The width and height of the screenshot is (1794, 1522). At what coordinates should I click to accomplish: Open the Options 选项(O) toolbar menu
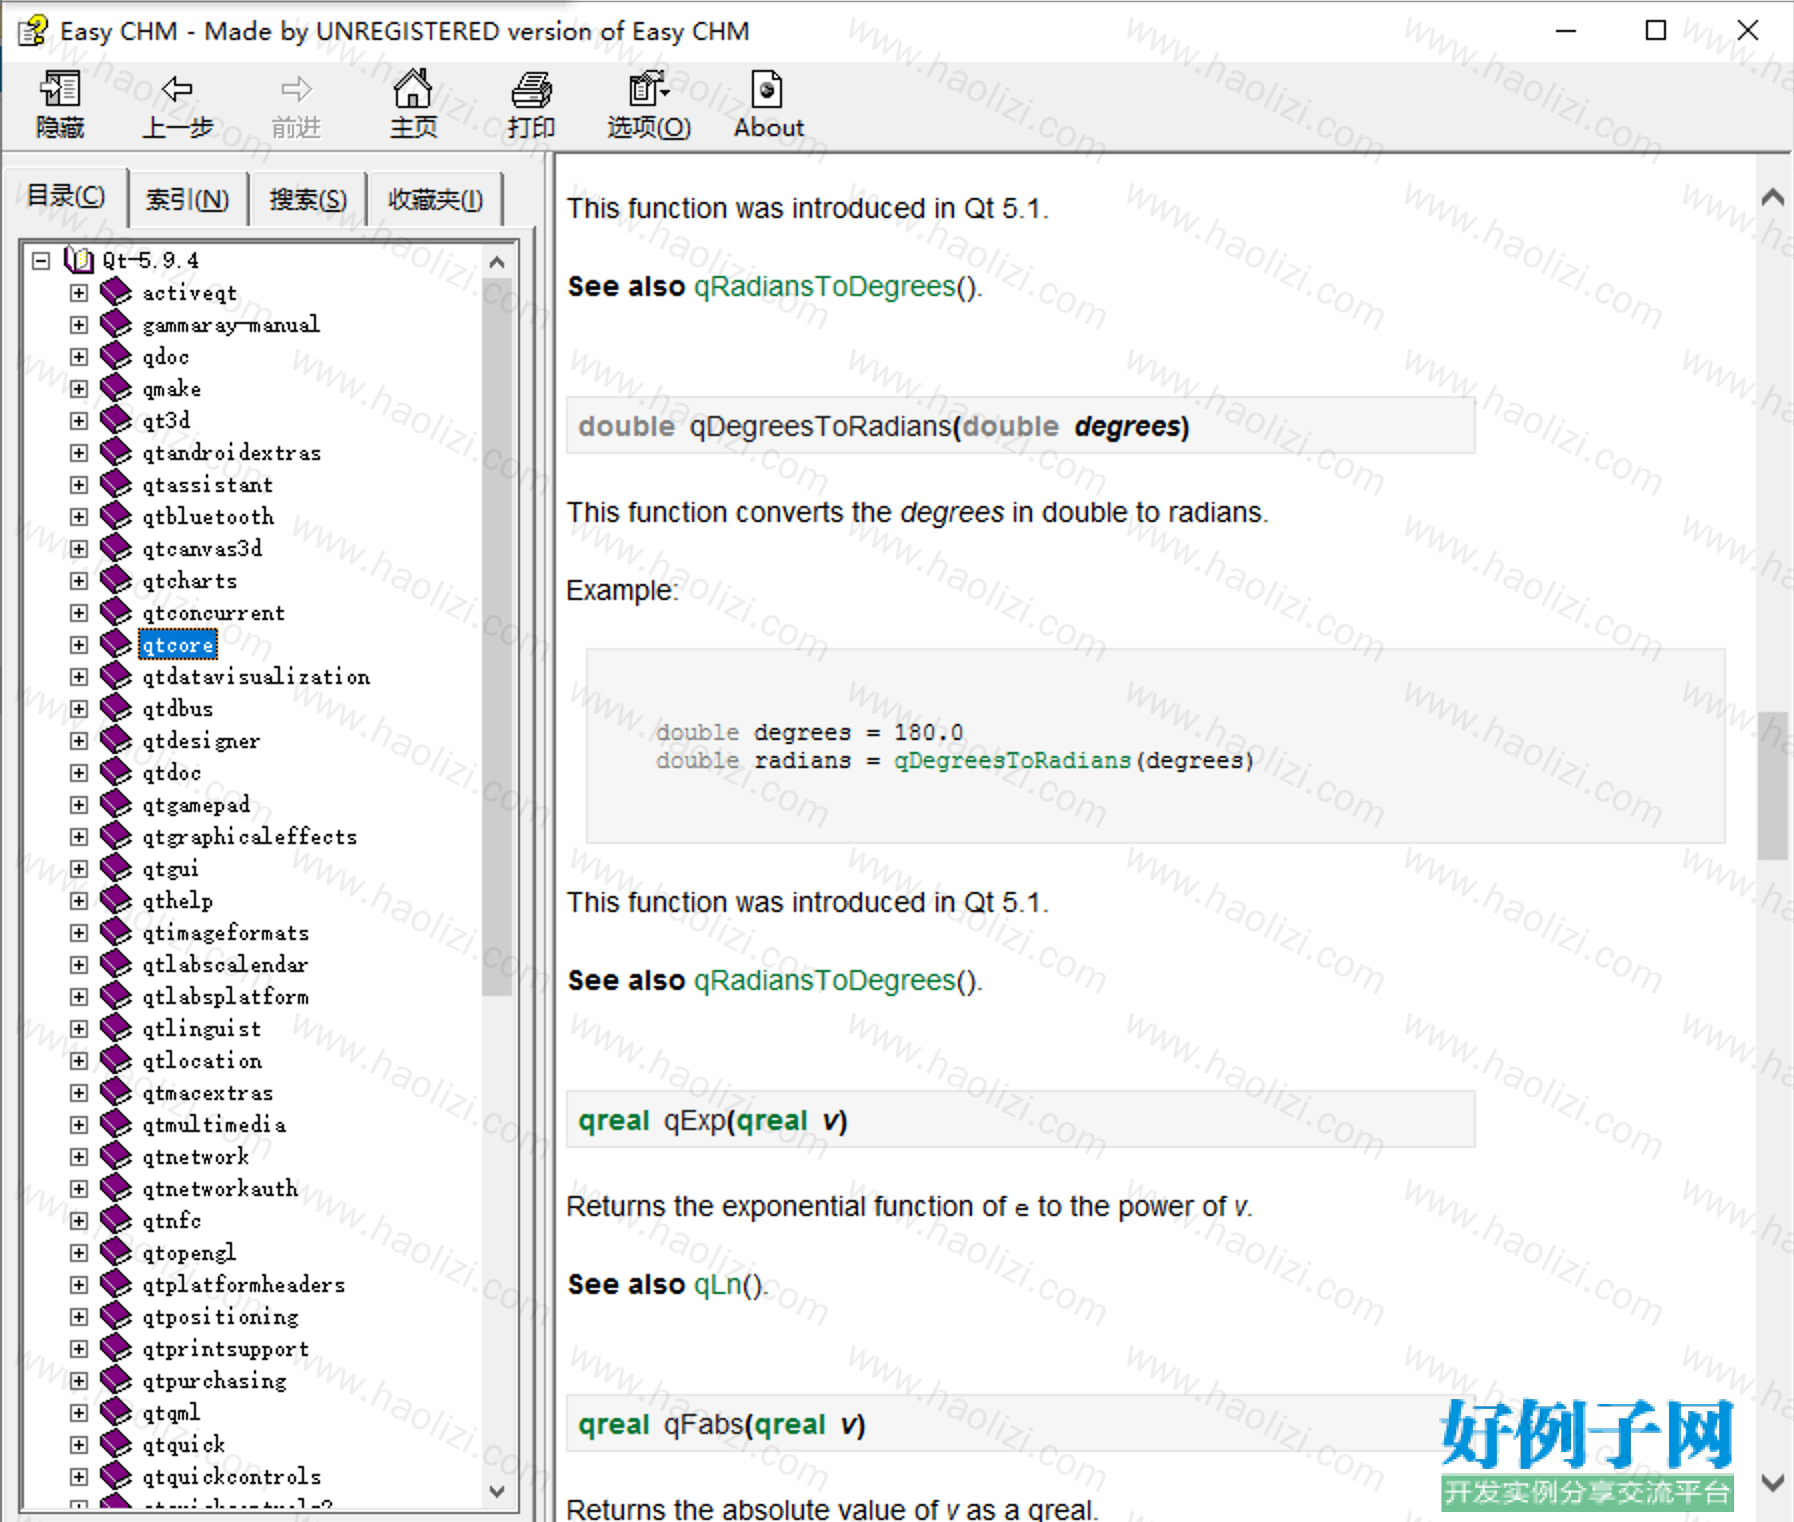tap(649, 104)
